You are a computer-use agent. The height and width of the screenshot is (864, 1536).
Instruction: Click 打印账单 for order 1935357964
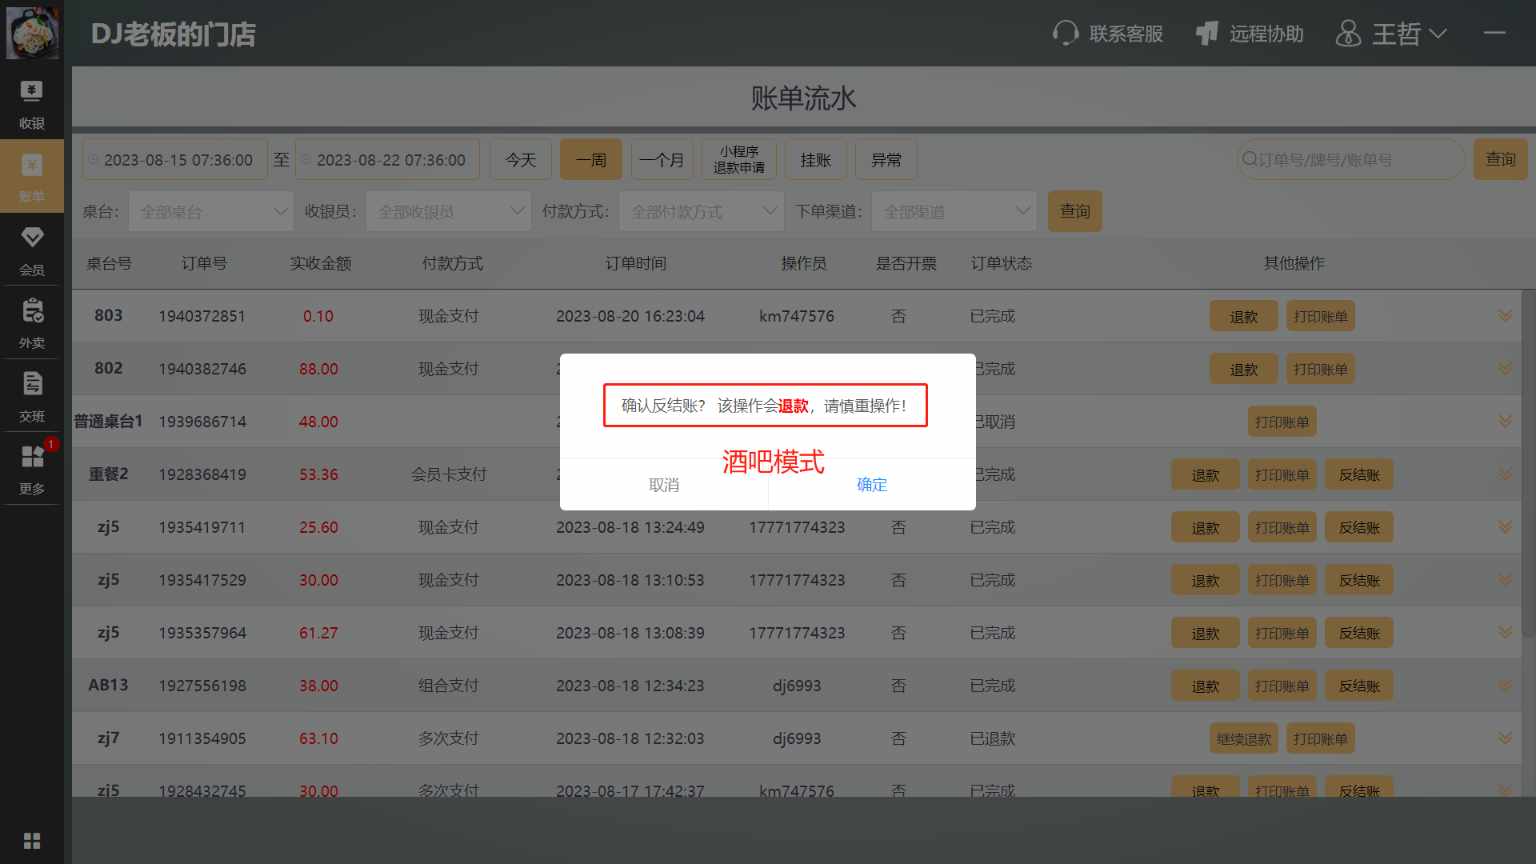pos(1282,633)
